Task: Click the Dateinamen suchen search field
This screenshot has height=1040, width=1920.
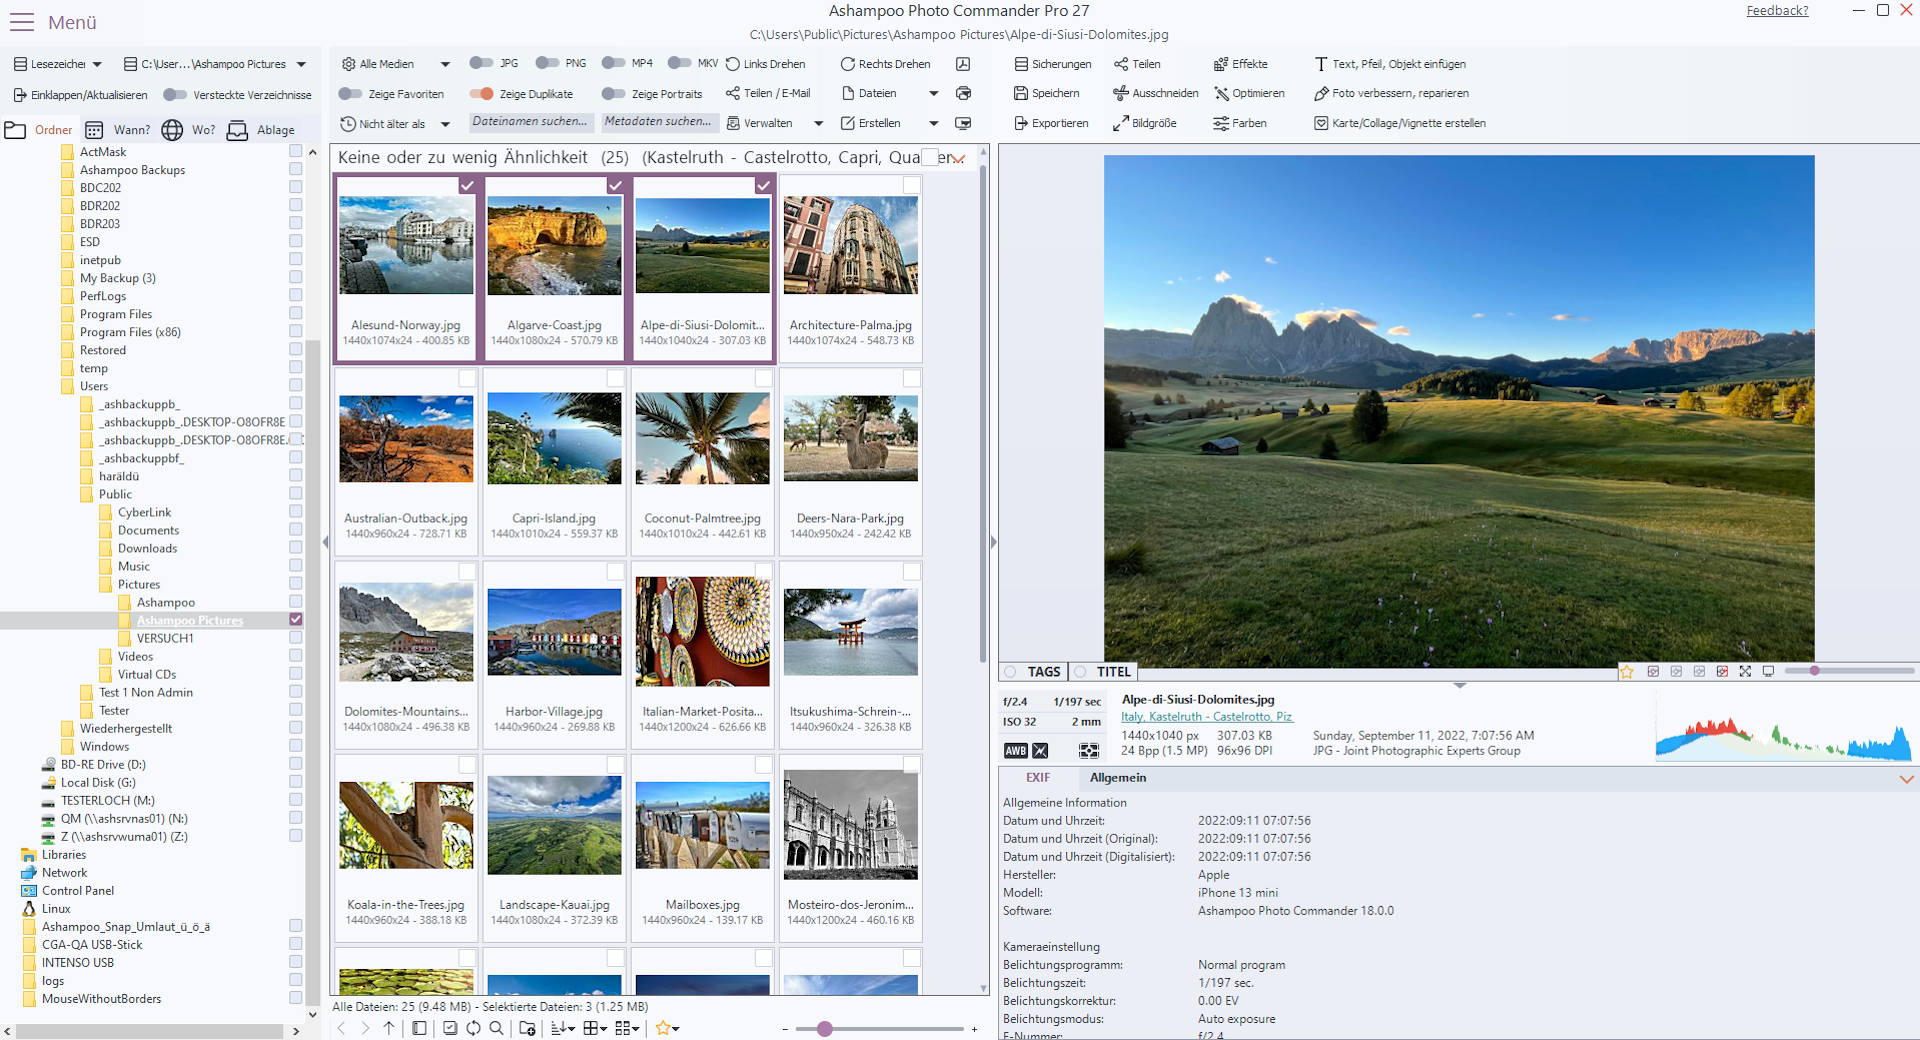Action: tap(530, 122)
